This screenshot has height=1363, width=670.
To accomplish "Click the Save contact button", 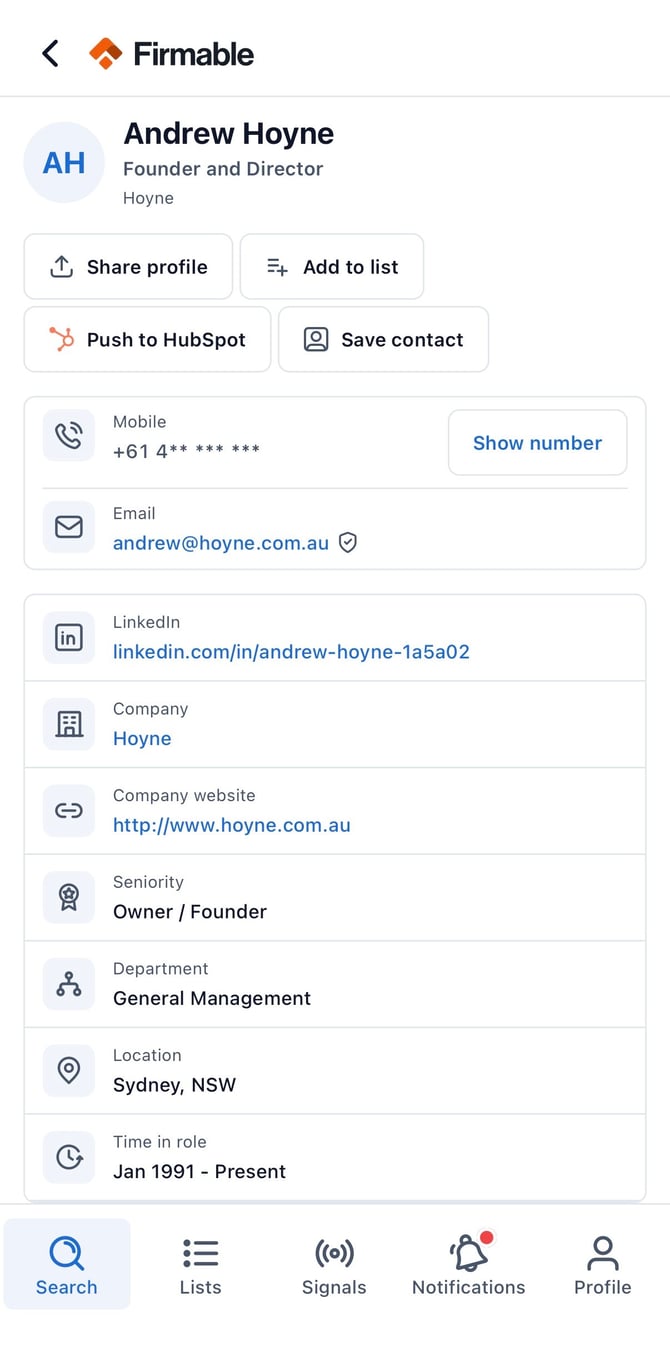I will (384, 340).
